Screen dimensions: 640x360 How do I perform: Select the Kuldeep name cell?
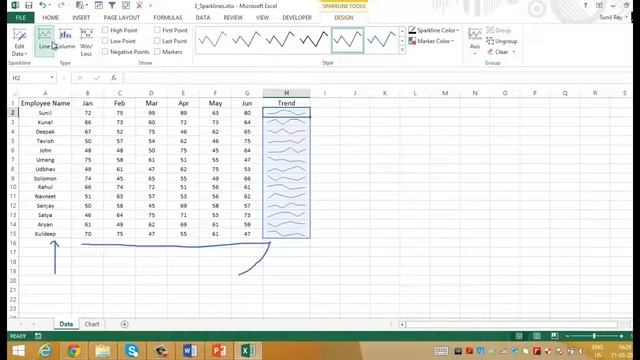45,234
